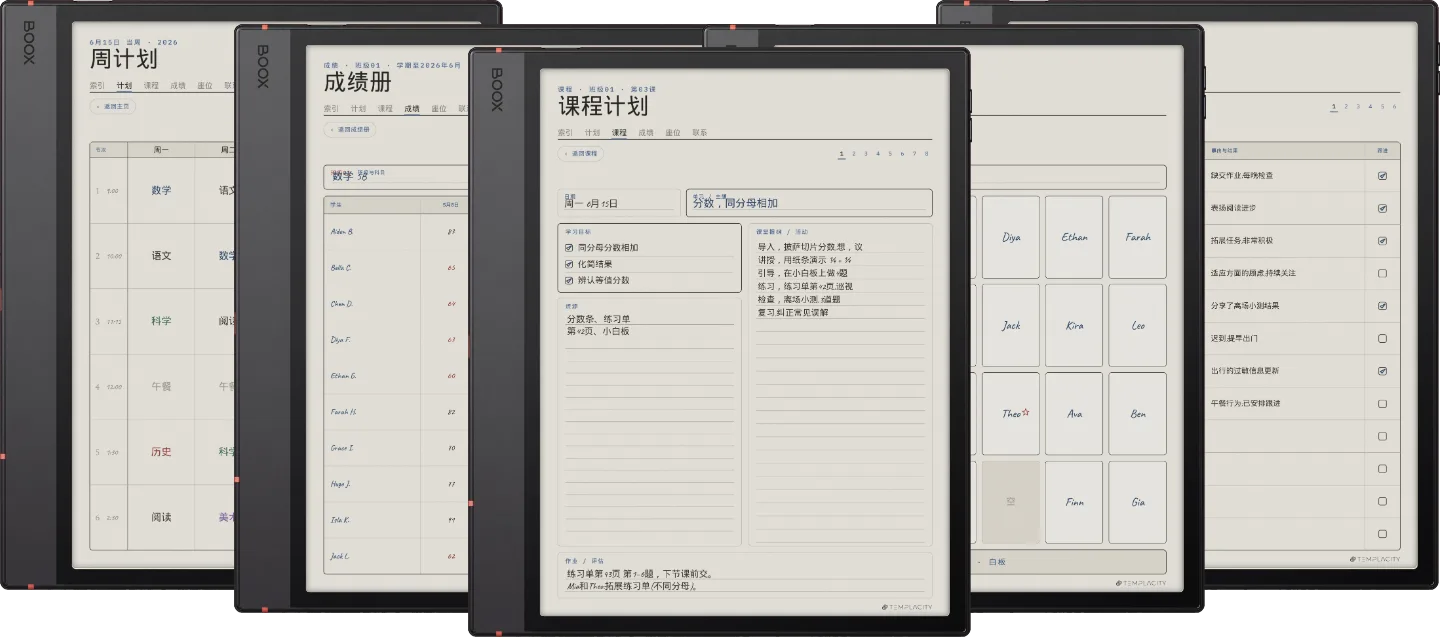Screen dimensions: 1440x637
Task: Select 课程 tab on 成绩册 page
Action: point(385,108)
